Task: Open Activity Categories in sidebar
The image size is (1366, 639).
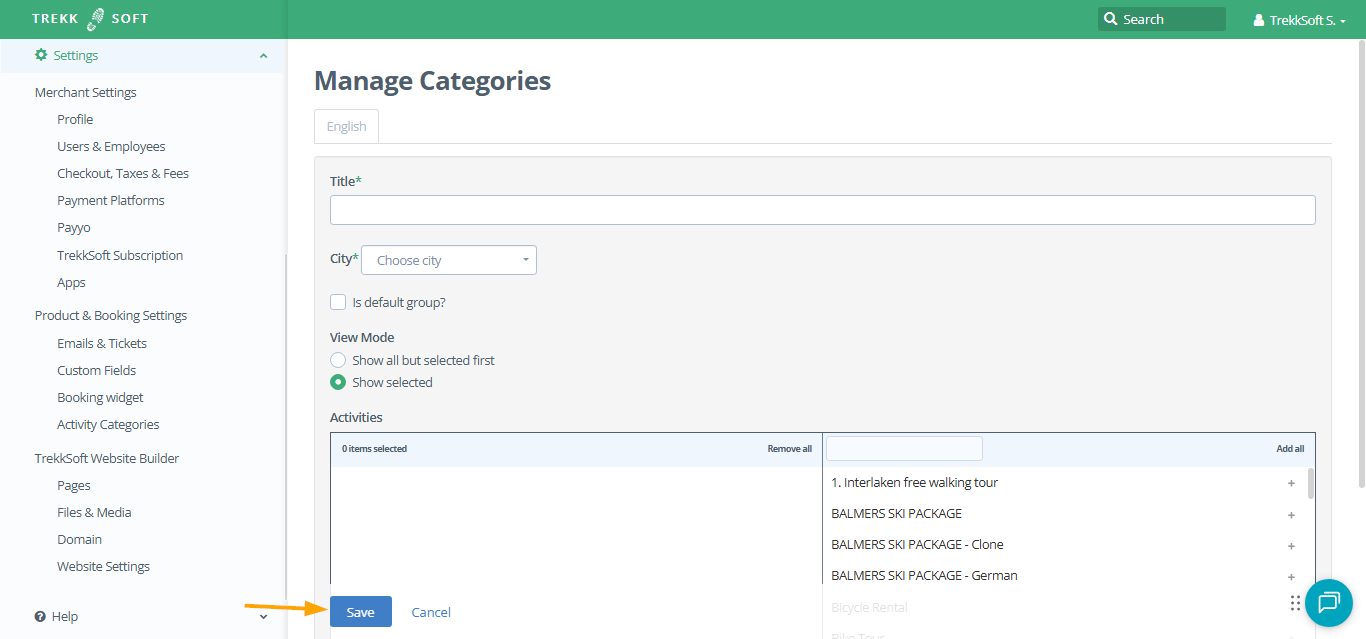Action: point(108,424)
